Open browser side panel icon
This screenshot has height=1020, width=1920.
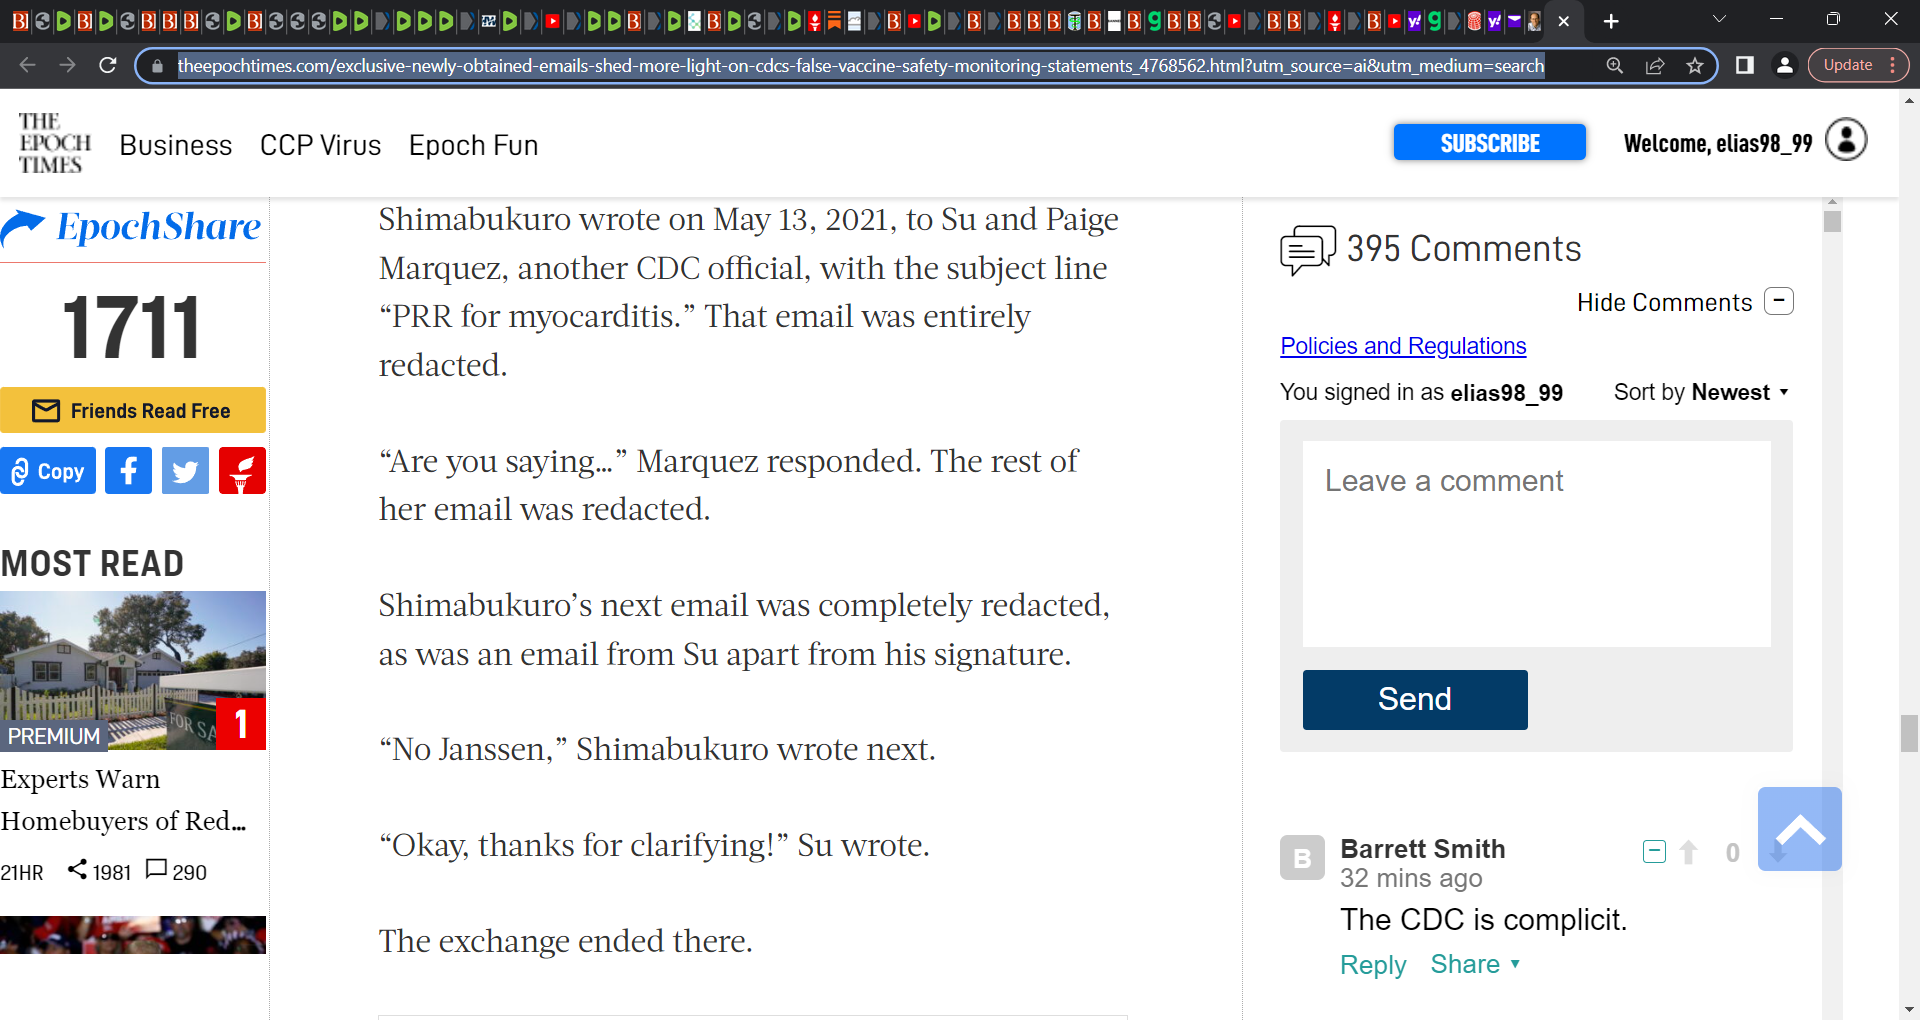pos(1745,66)
